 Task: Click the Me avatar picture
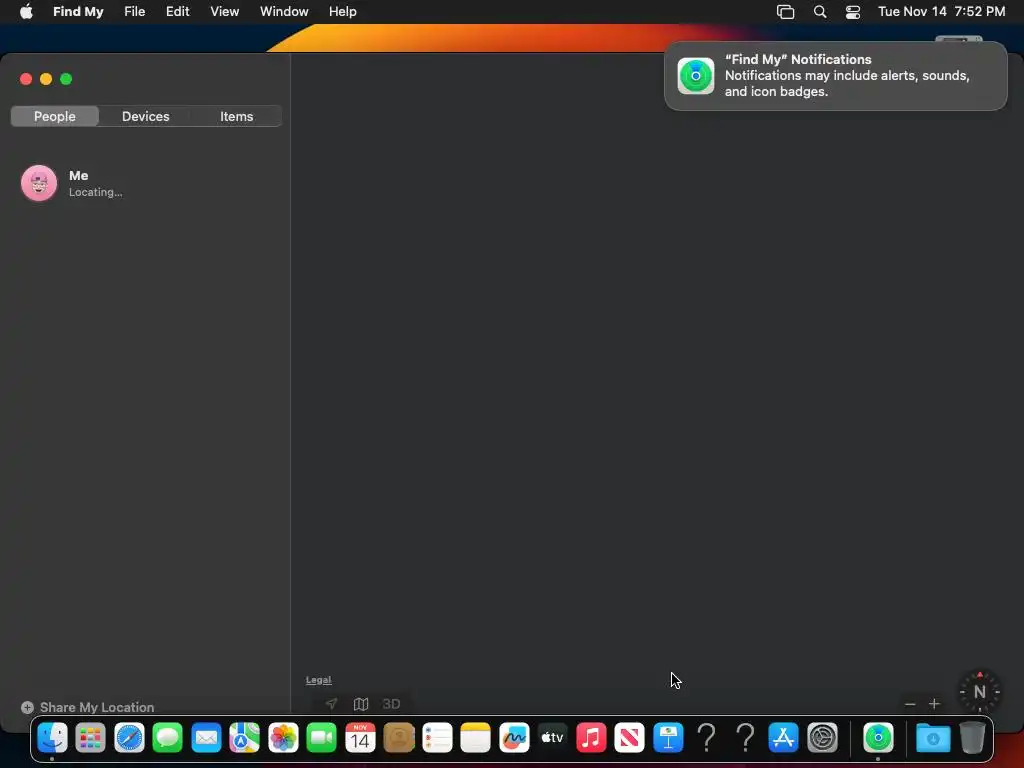[39, 183]
